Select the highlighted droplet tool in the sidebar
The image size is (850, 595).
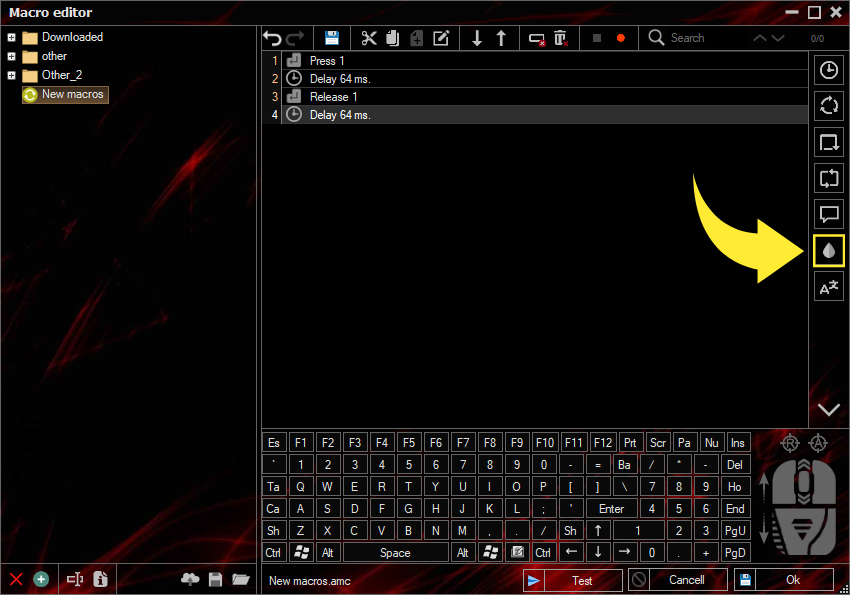pos(828,250)
